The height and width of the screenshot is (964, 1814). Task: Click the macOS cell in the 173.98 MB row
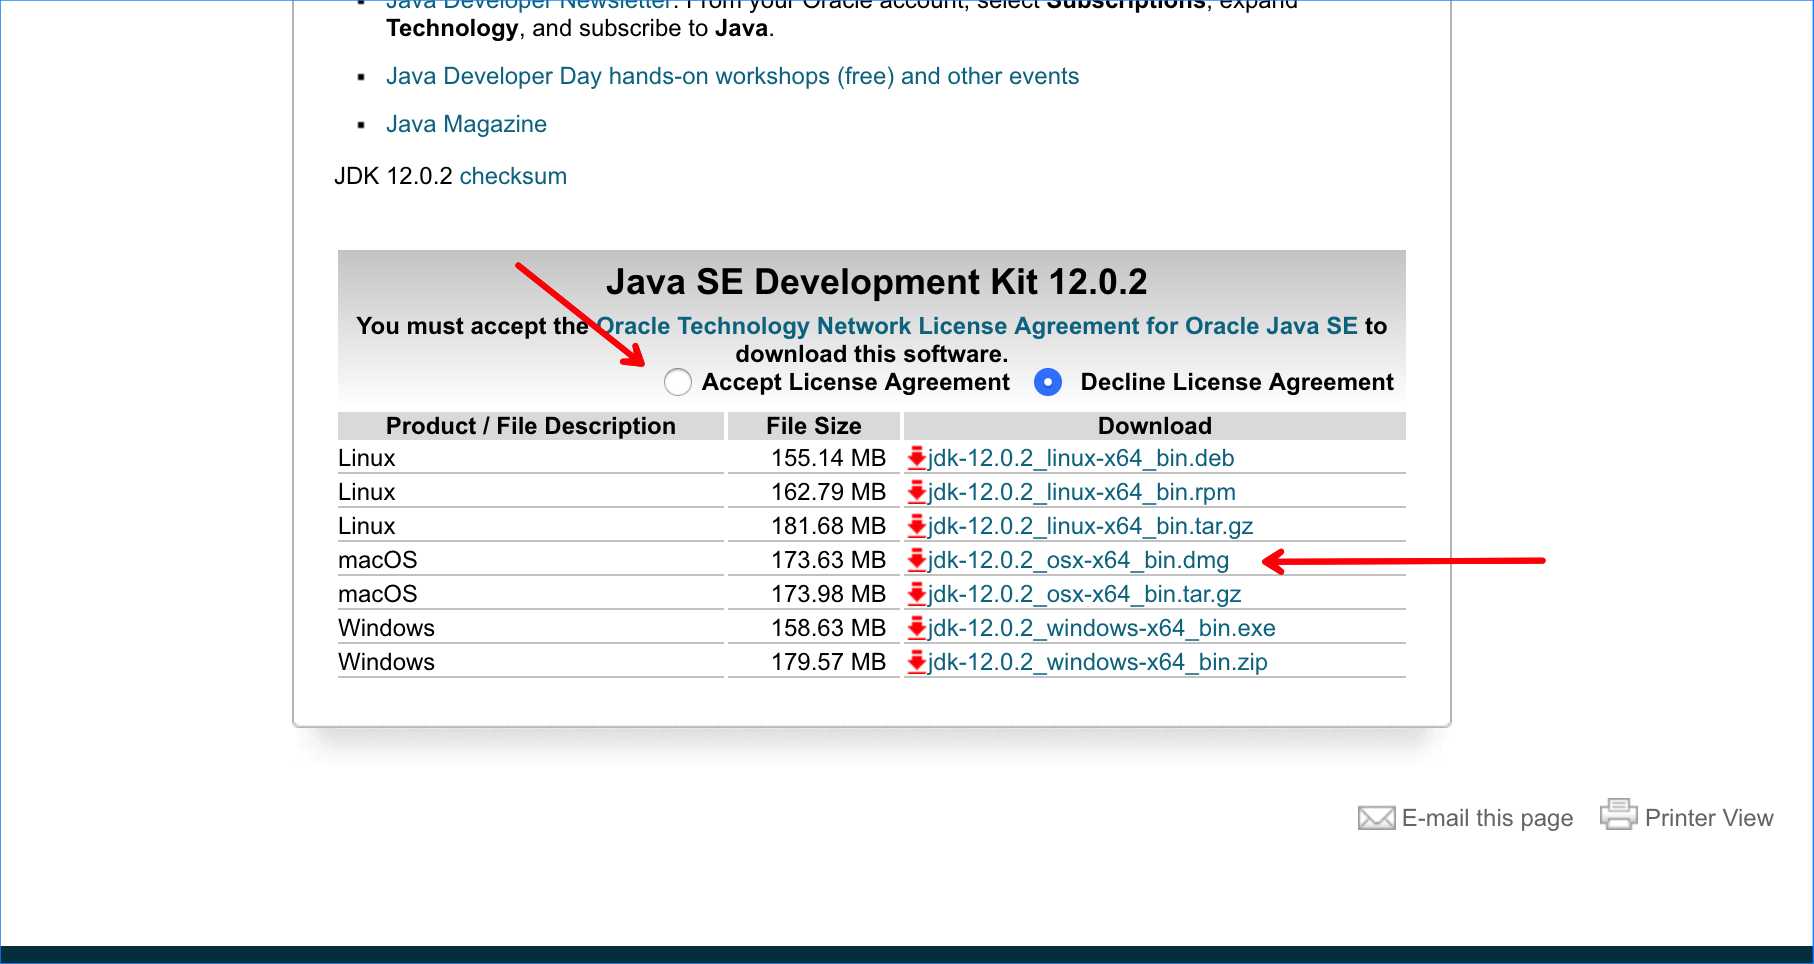coord(531,594)
